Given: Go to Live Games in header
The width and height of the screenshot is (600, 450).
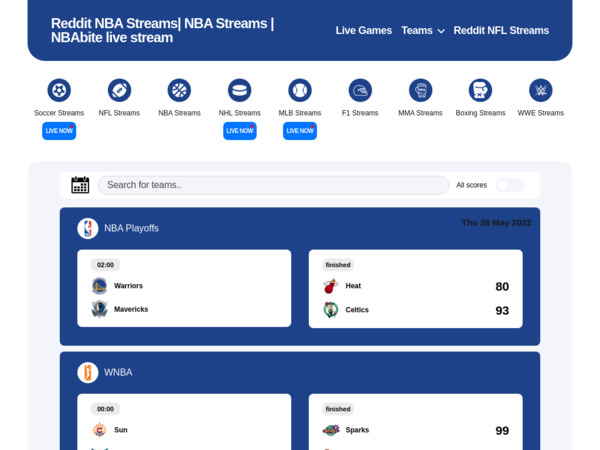Looking at the screenshot, I should tap(364, 31).
